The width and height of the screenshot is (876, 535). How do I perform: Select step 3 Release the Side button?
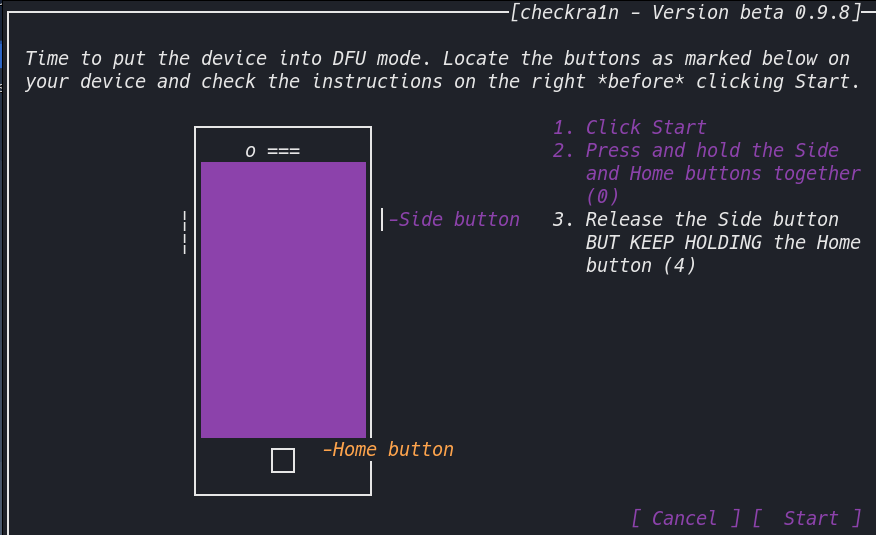pos(707,242)
